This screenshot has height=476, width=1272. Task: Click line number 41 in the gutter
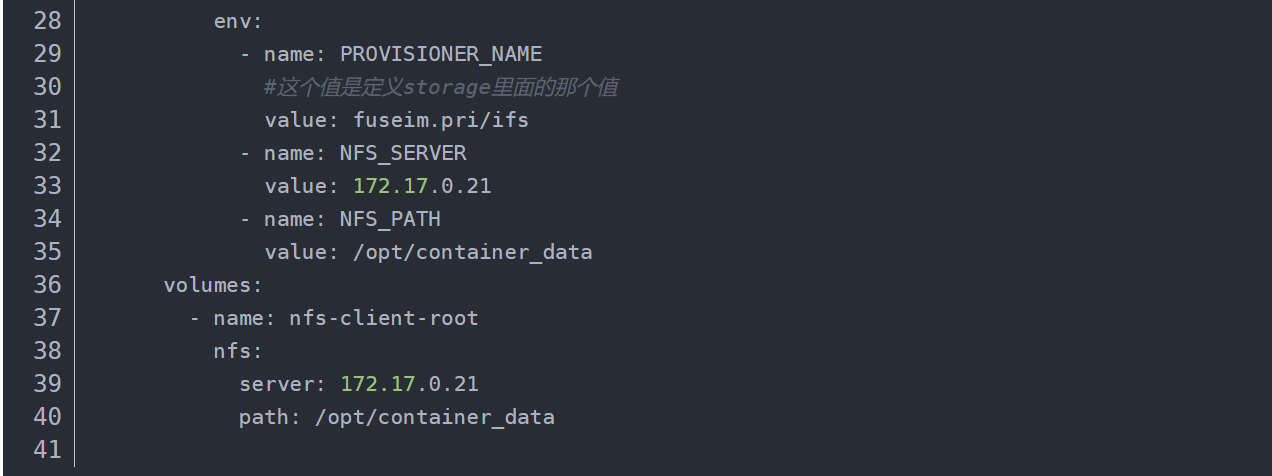pyautogui.click(x=47, y=450)
